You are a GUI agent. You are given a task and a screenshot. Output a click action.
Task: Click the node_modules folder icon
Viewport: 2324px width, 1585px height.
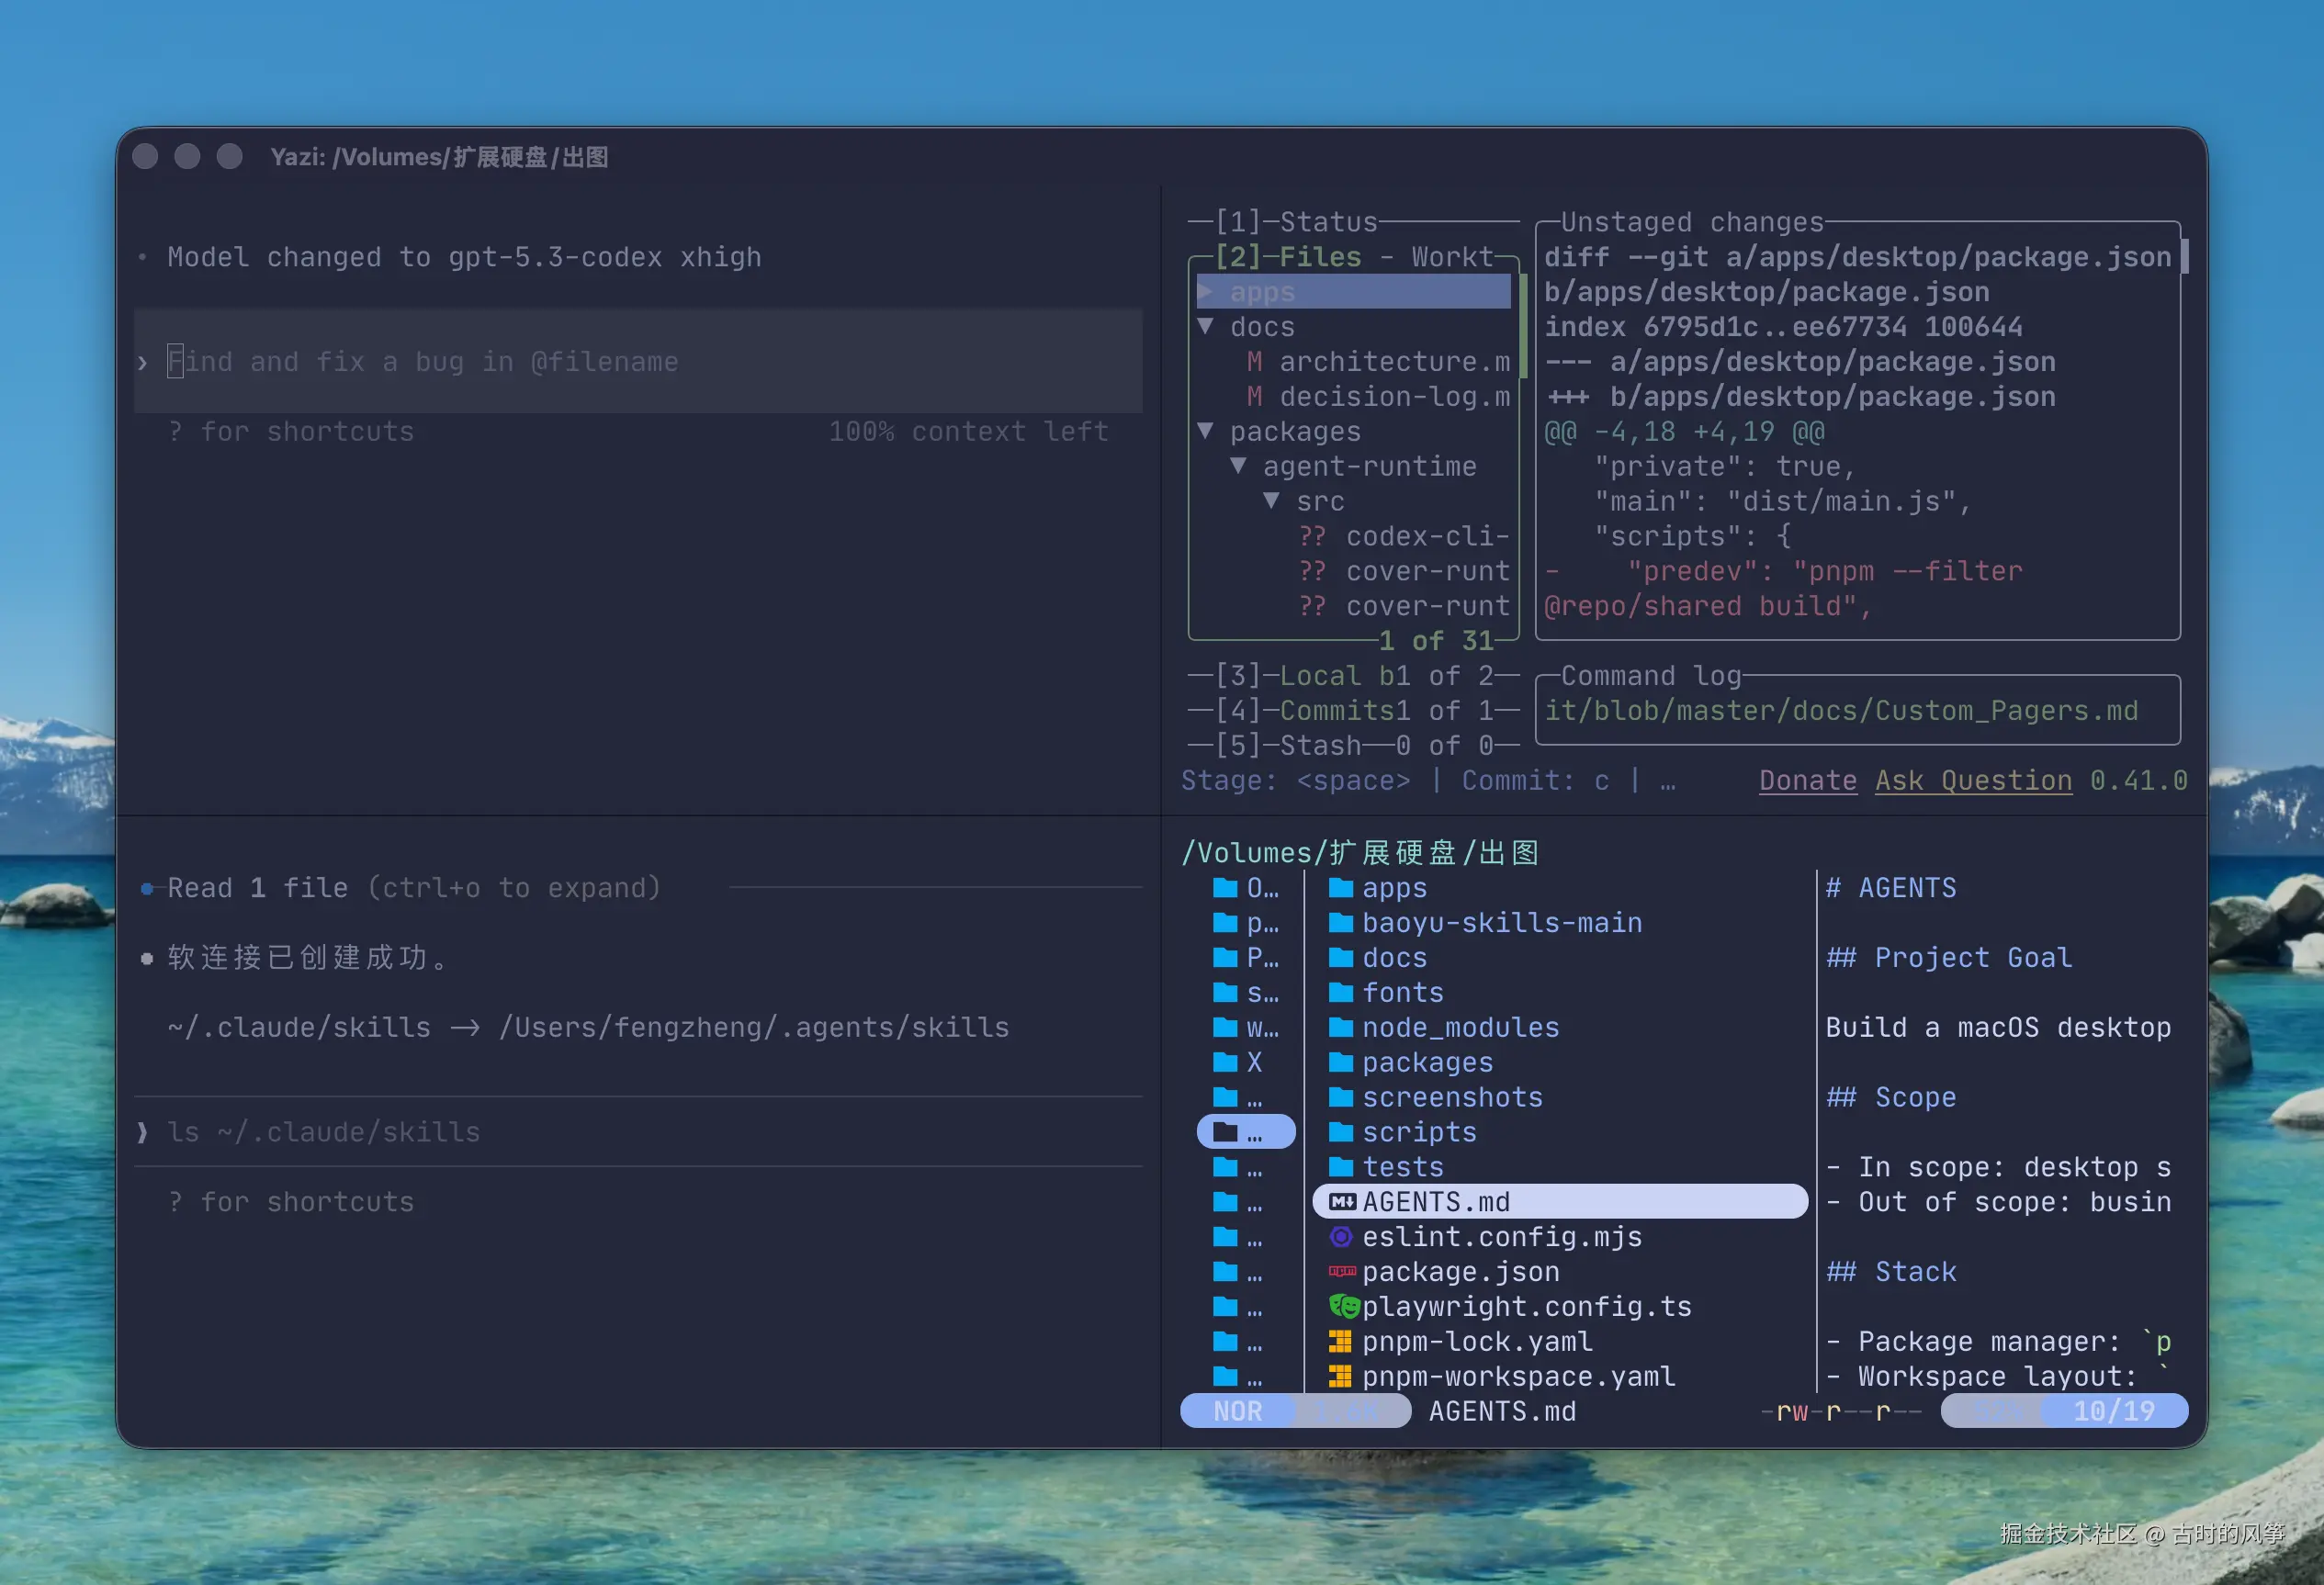(1340, 1028)
